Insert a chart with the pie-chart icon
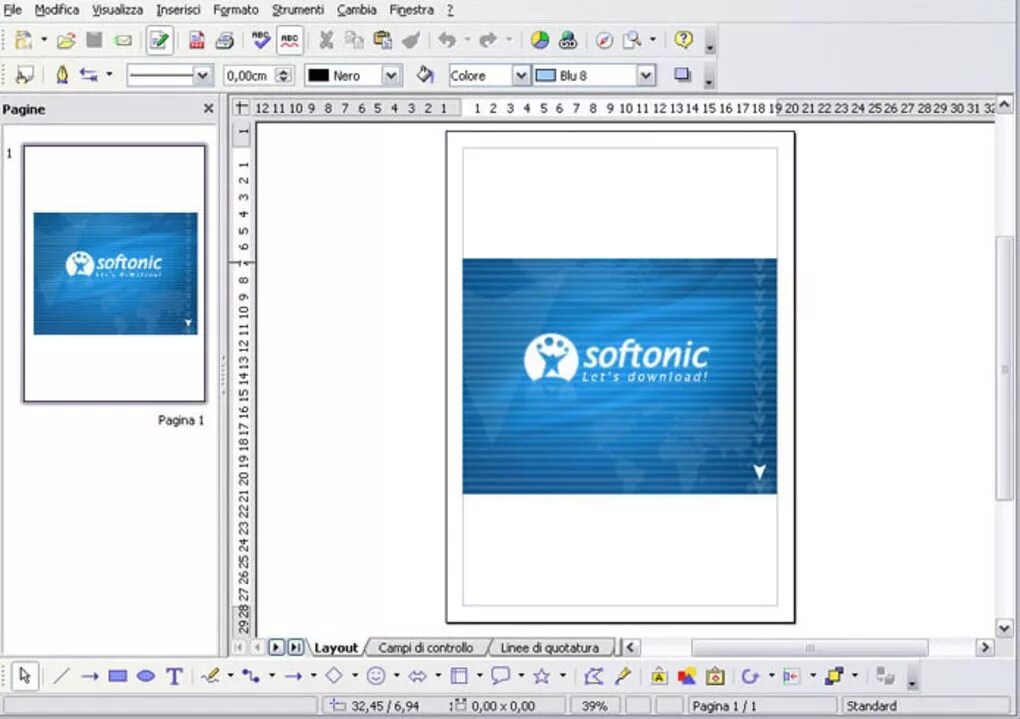Screen dimensions: 1020x719 (x=539, y=40)
